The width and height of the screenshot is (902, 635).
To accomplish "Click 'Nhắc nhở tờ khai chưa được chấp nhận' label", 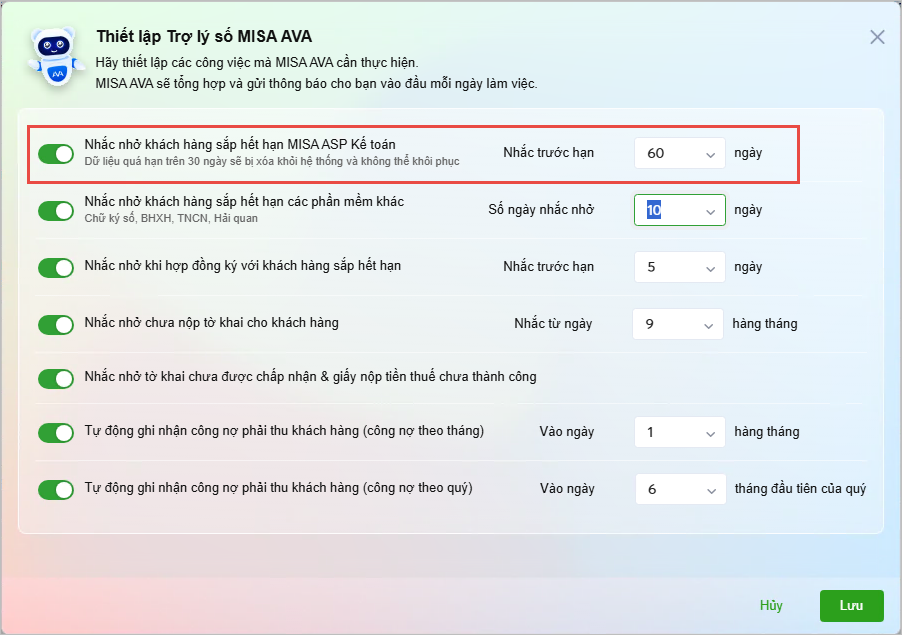I will pyautogui.click(x=310, y=377).
